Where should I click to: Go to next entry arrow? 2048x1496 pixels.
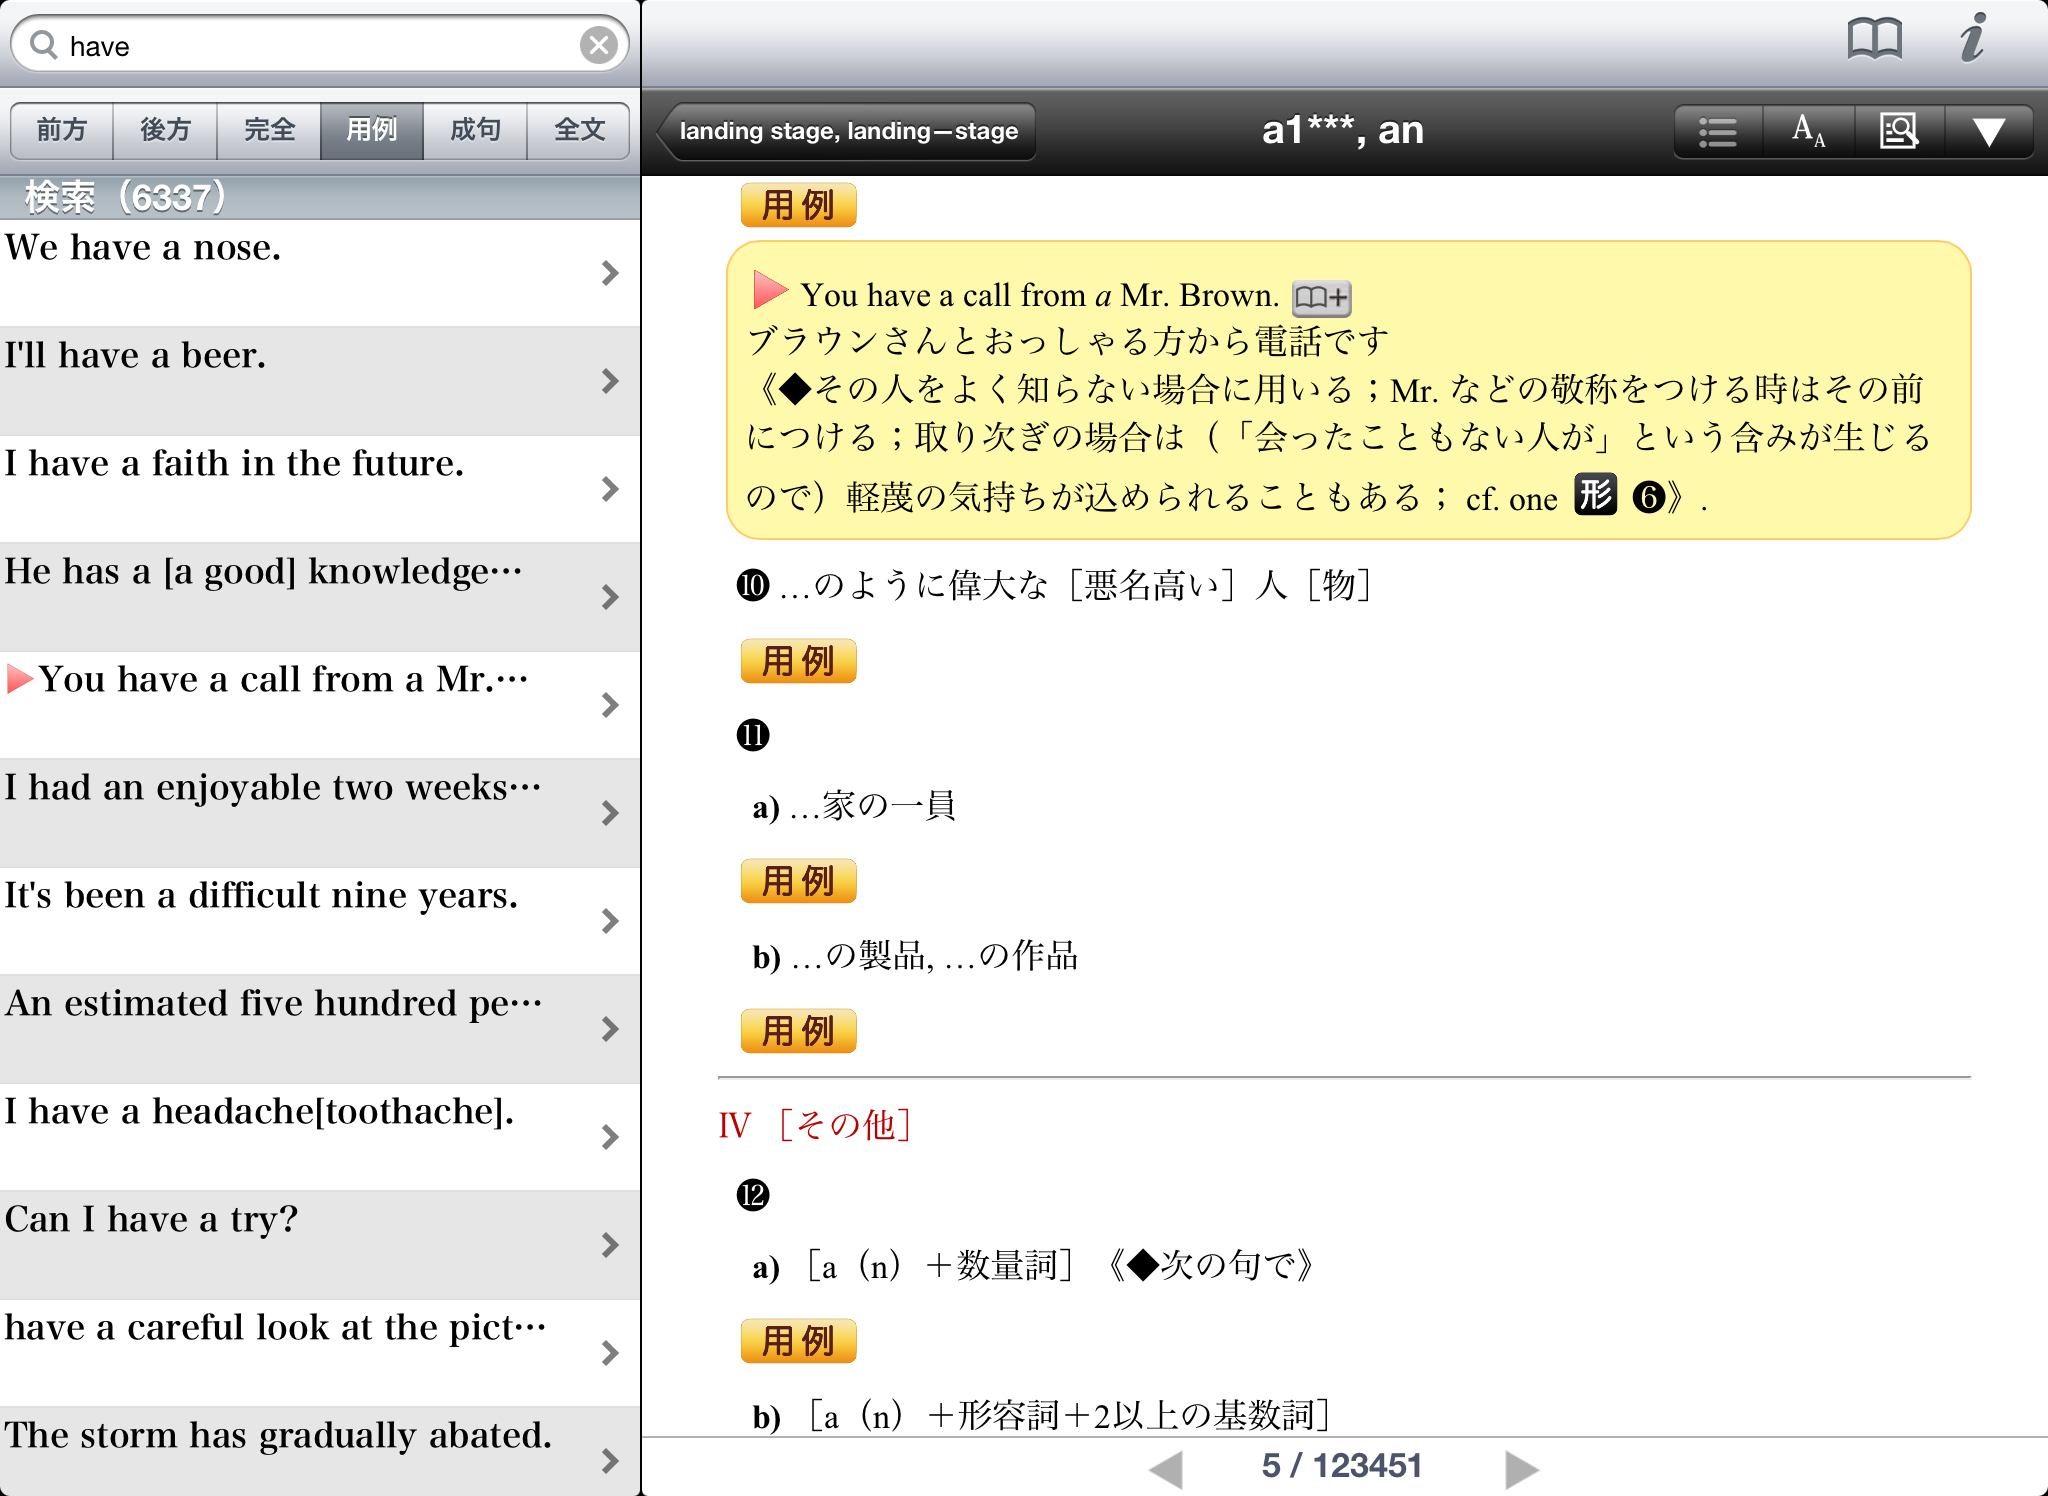[1521, 1468]
